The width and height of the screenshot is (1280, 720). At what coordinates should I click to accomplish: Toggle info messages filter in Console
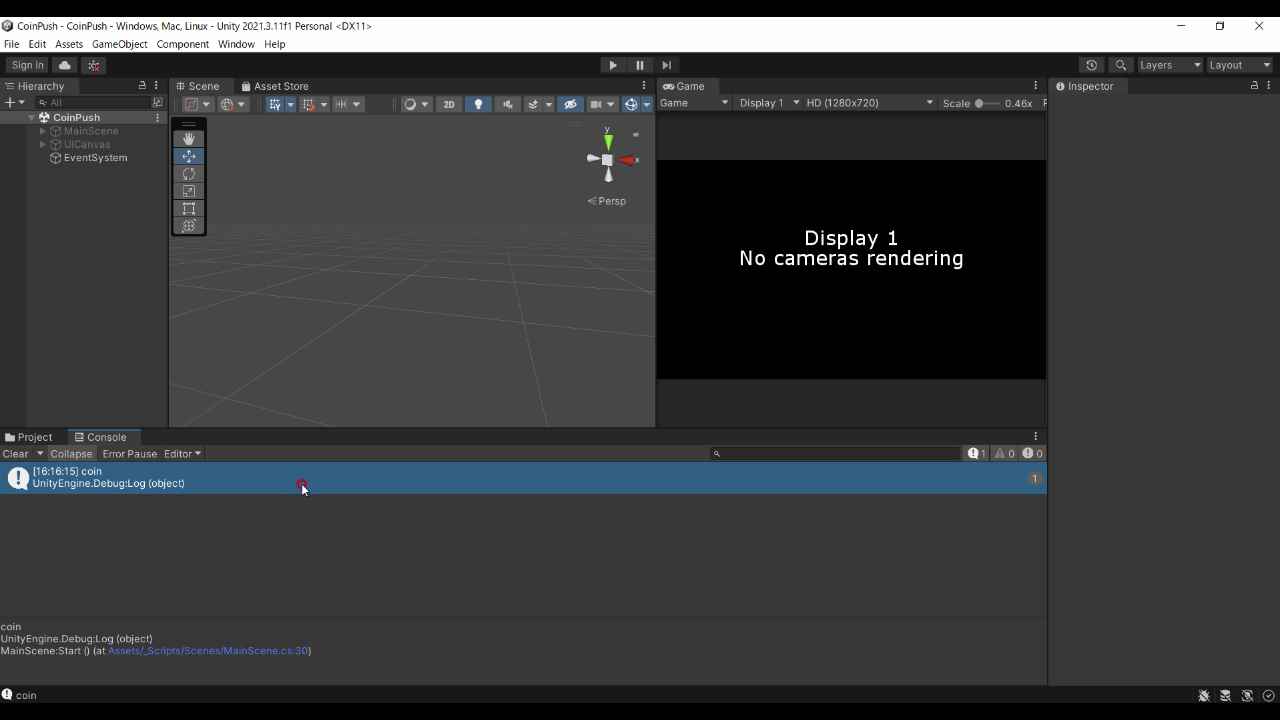(977, 454)
